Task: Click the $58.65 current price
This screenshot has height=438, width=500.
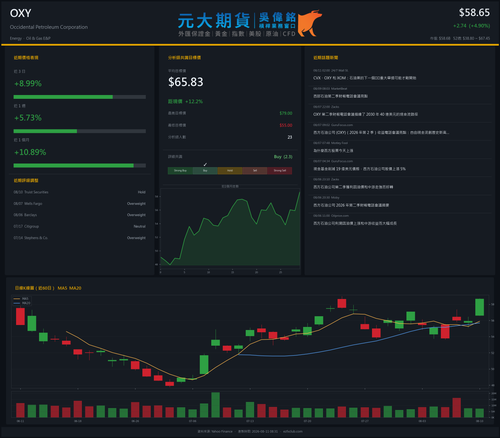Action: (474, 13)
